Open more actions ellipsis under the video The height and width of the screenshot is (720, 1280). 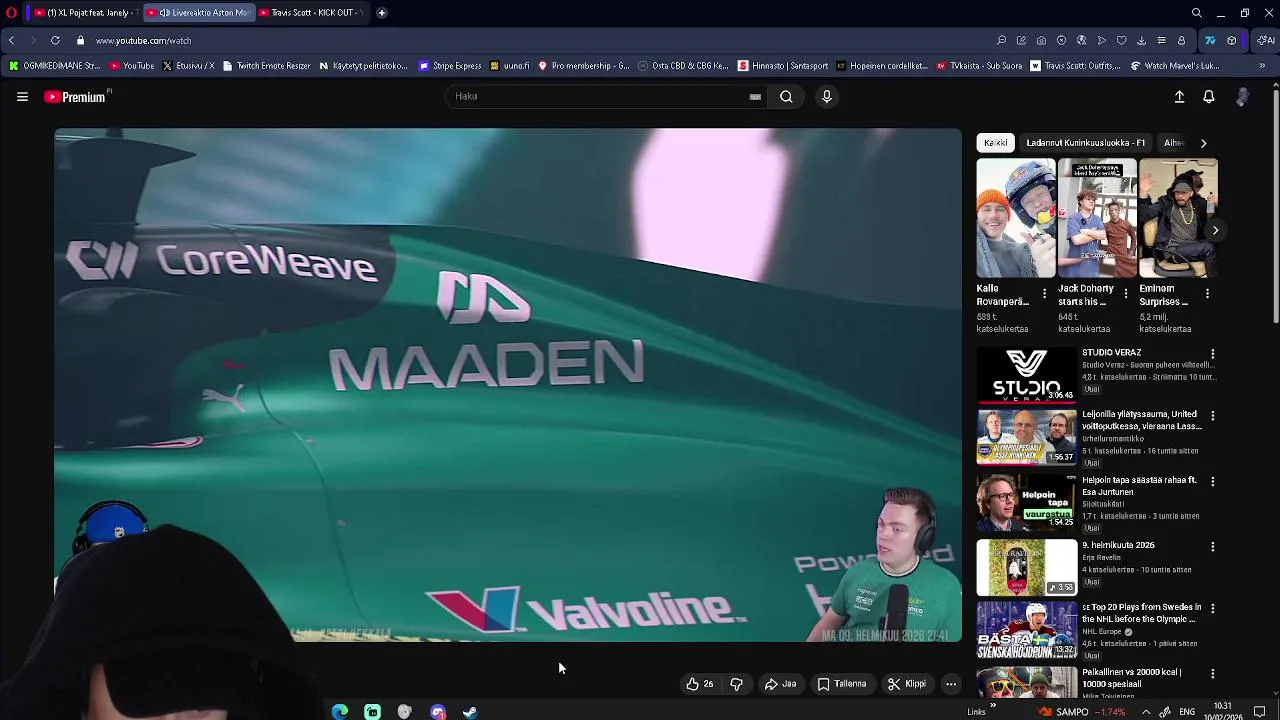(x=951, y=684)
